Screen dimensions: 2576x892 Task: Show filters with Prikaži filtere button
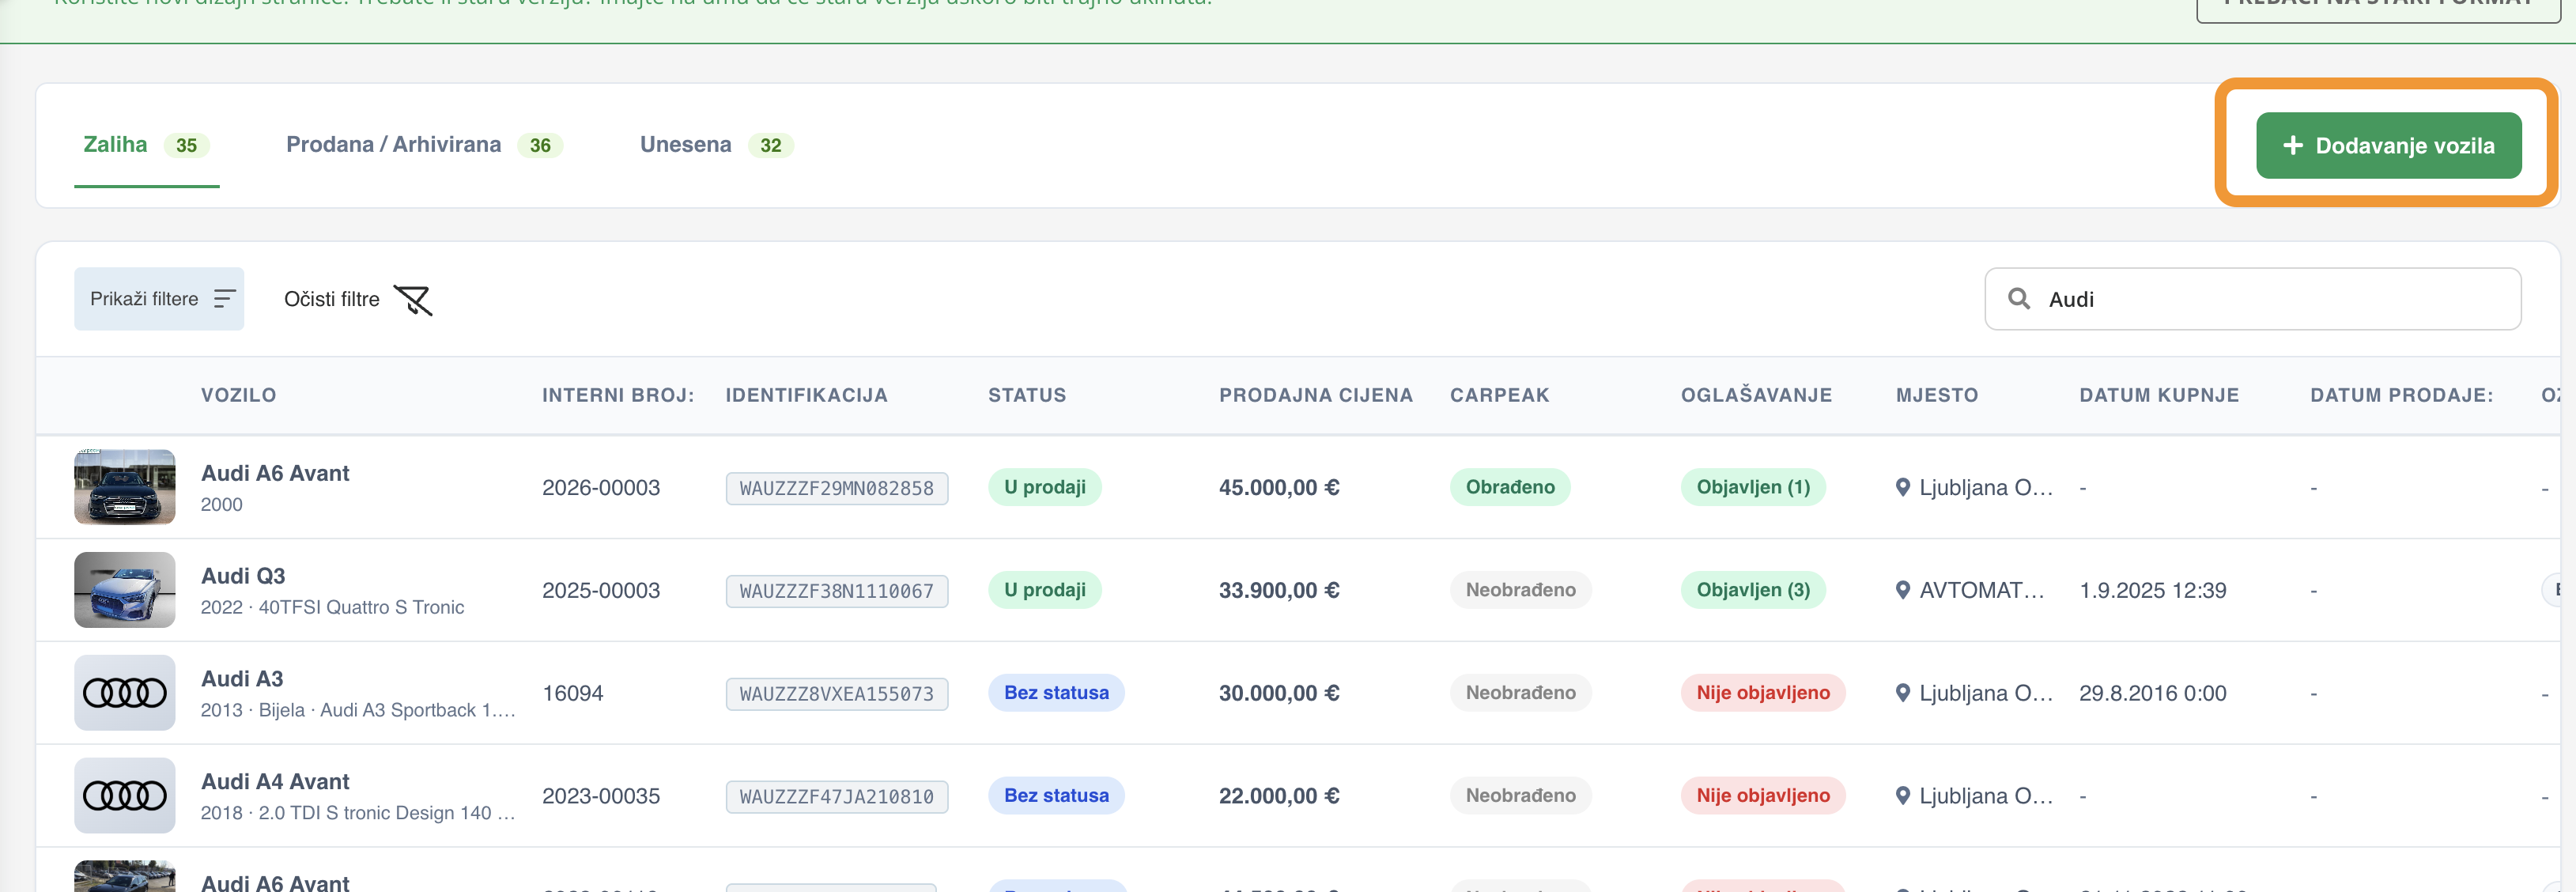point(159,299)
